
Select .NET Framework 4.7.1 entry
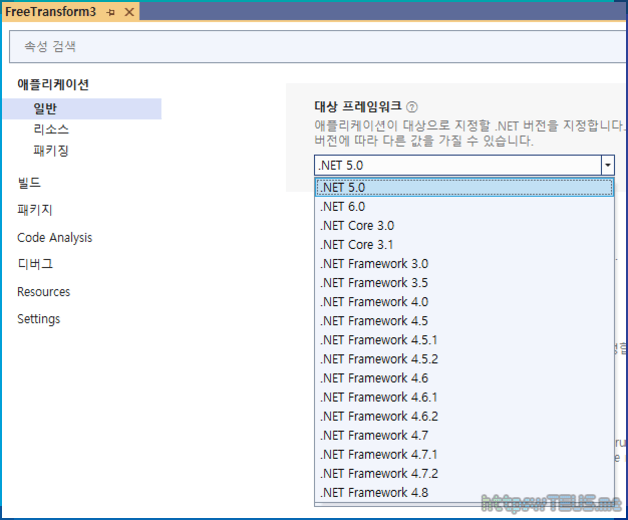coord(464,455)
